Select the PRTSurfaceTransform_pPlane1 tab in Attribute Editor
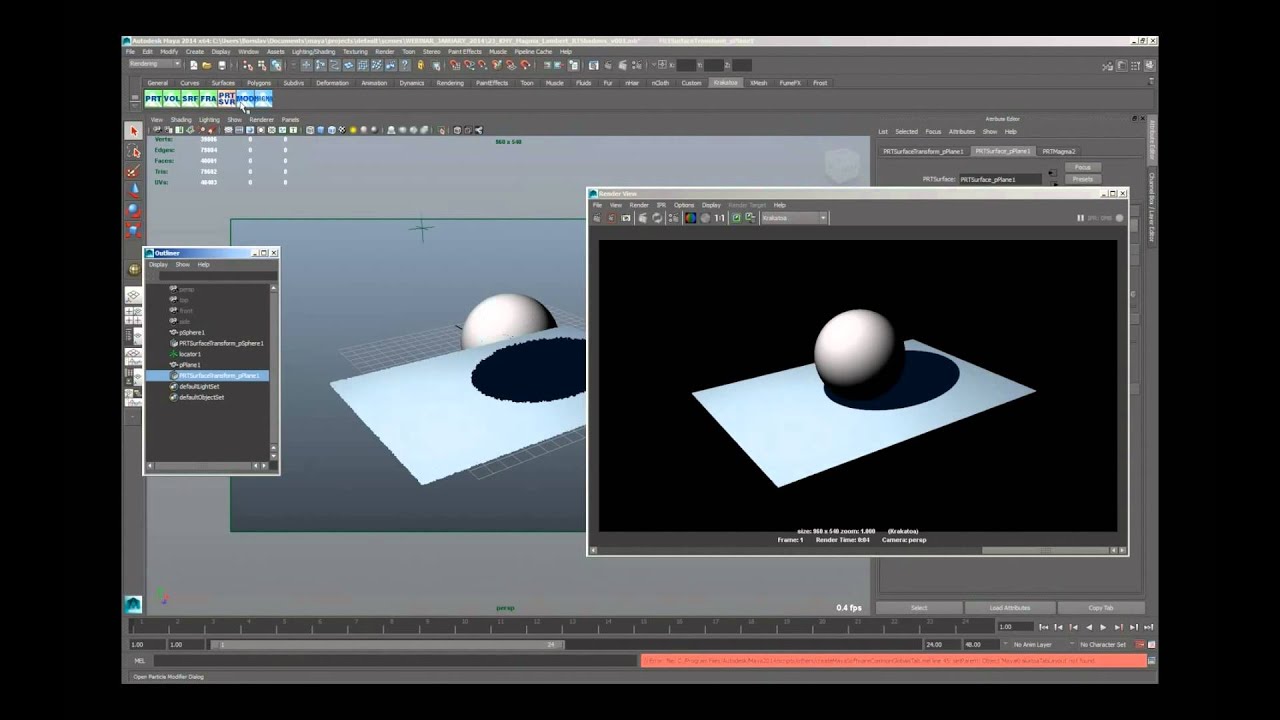 [923, 151]
